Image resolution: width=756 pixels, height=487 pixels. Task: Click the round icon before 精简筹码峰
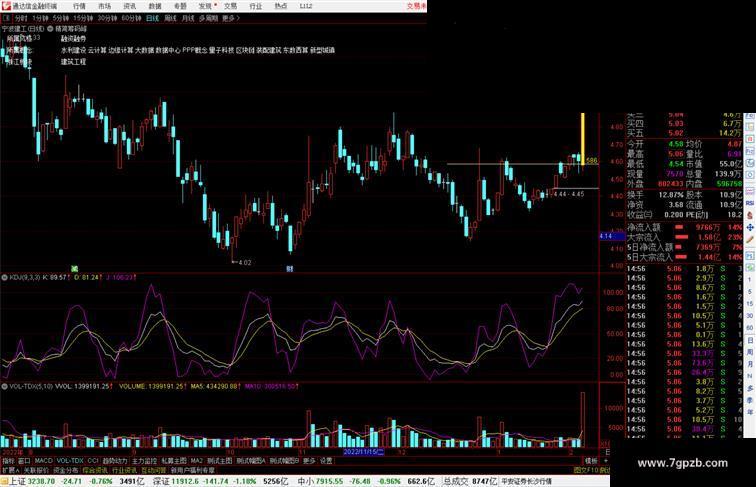(50, 29)
